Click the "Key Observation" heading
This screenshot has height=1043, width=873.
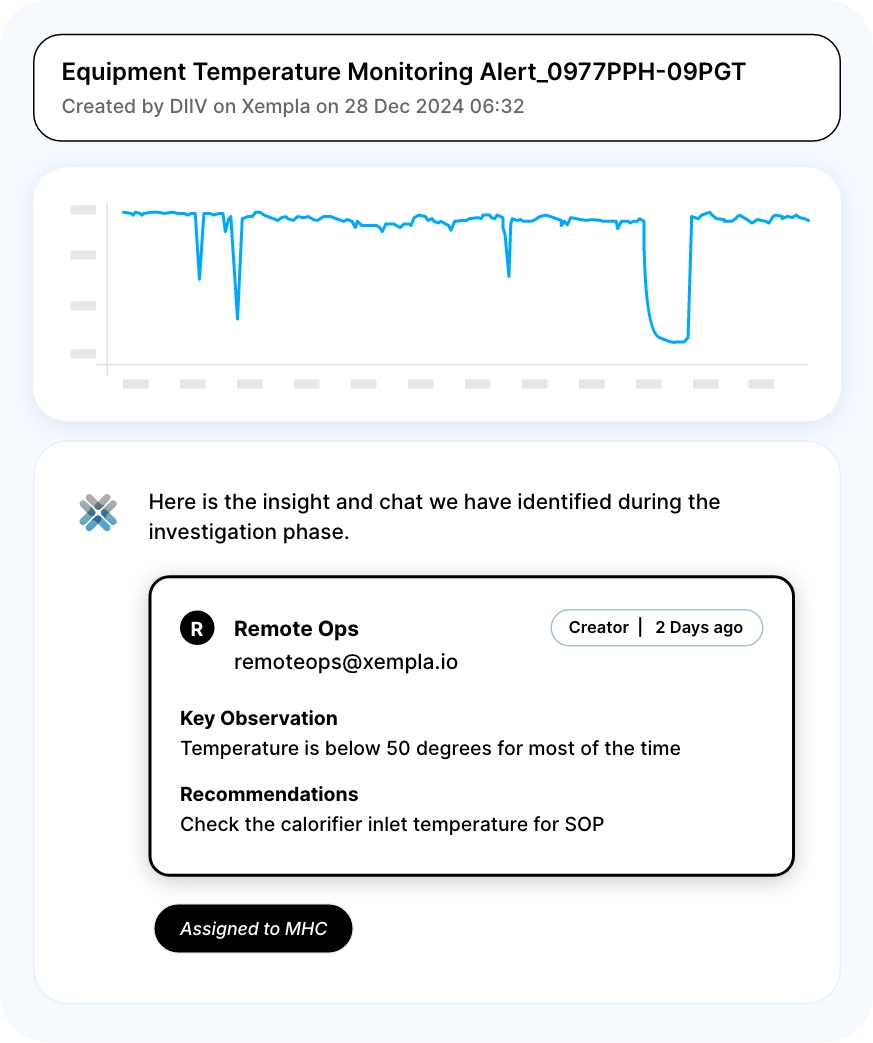click(258, 718)
